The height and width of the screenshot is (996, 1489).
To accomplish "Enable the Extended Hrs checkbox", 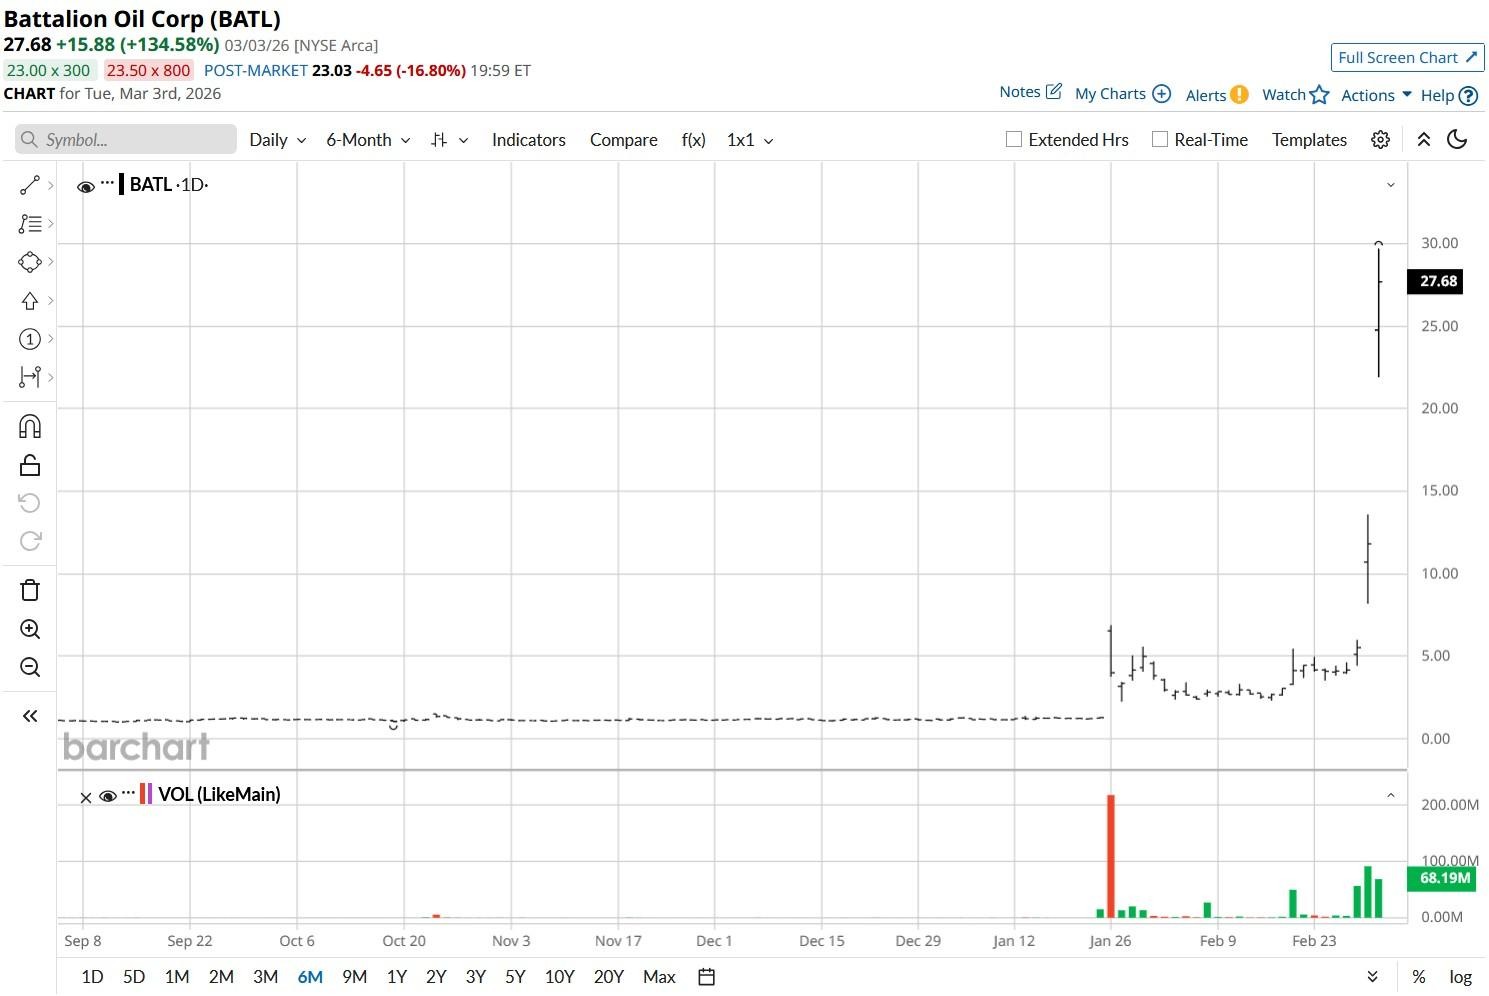I will pos(1014,140).
